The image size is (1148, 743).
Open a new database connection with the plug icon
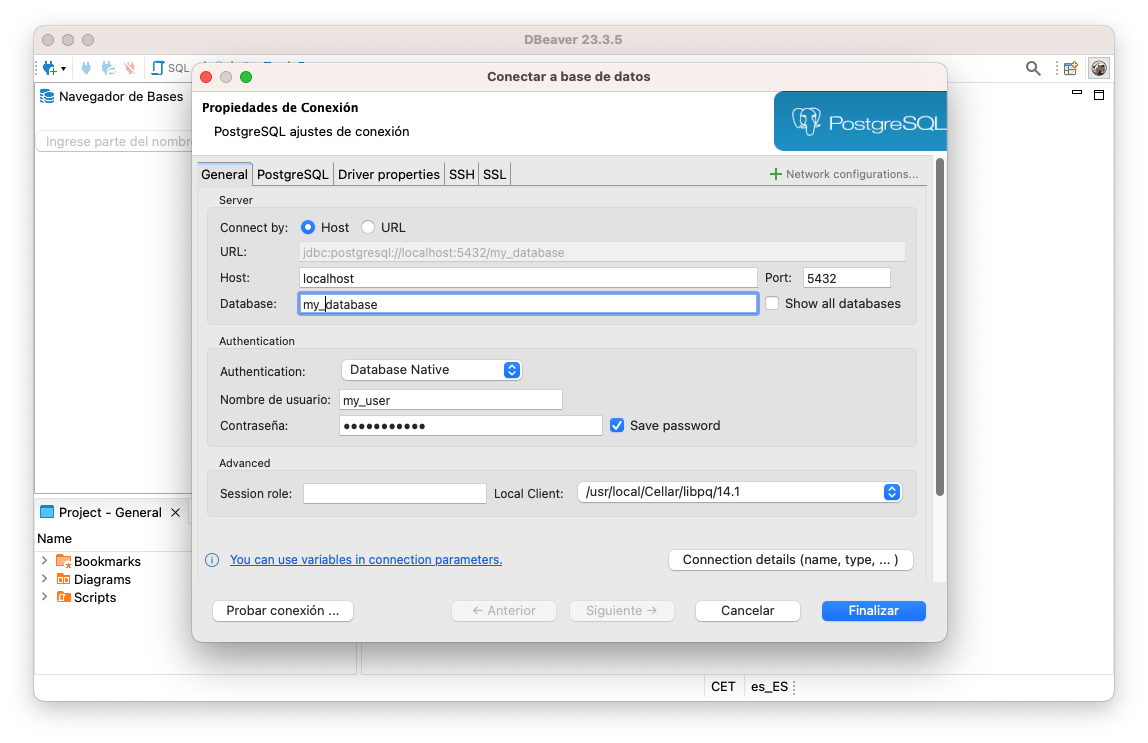tap(49, 67)
